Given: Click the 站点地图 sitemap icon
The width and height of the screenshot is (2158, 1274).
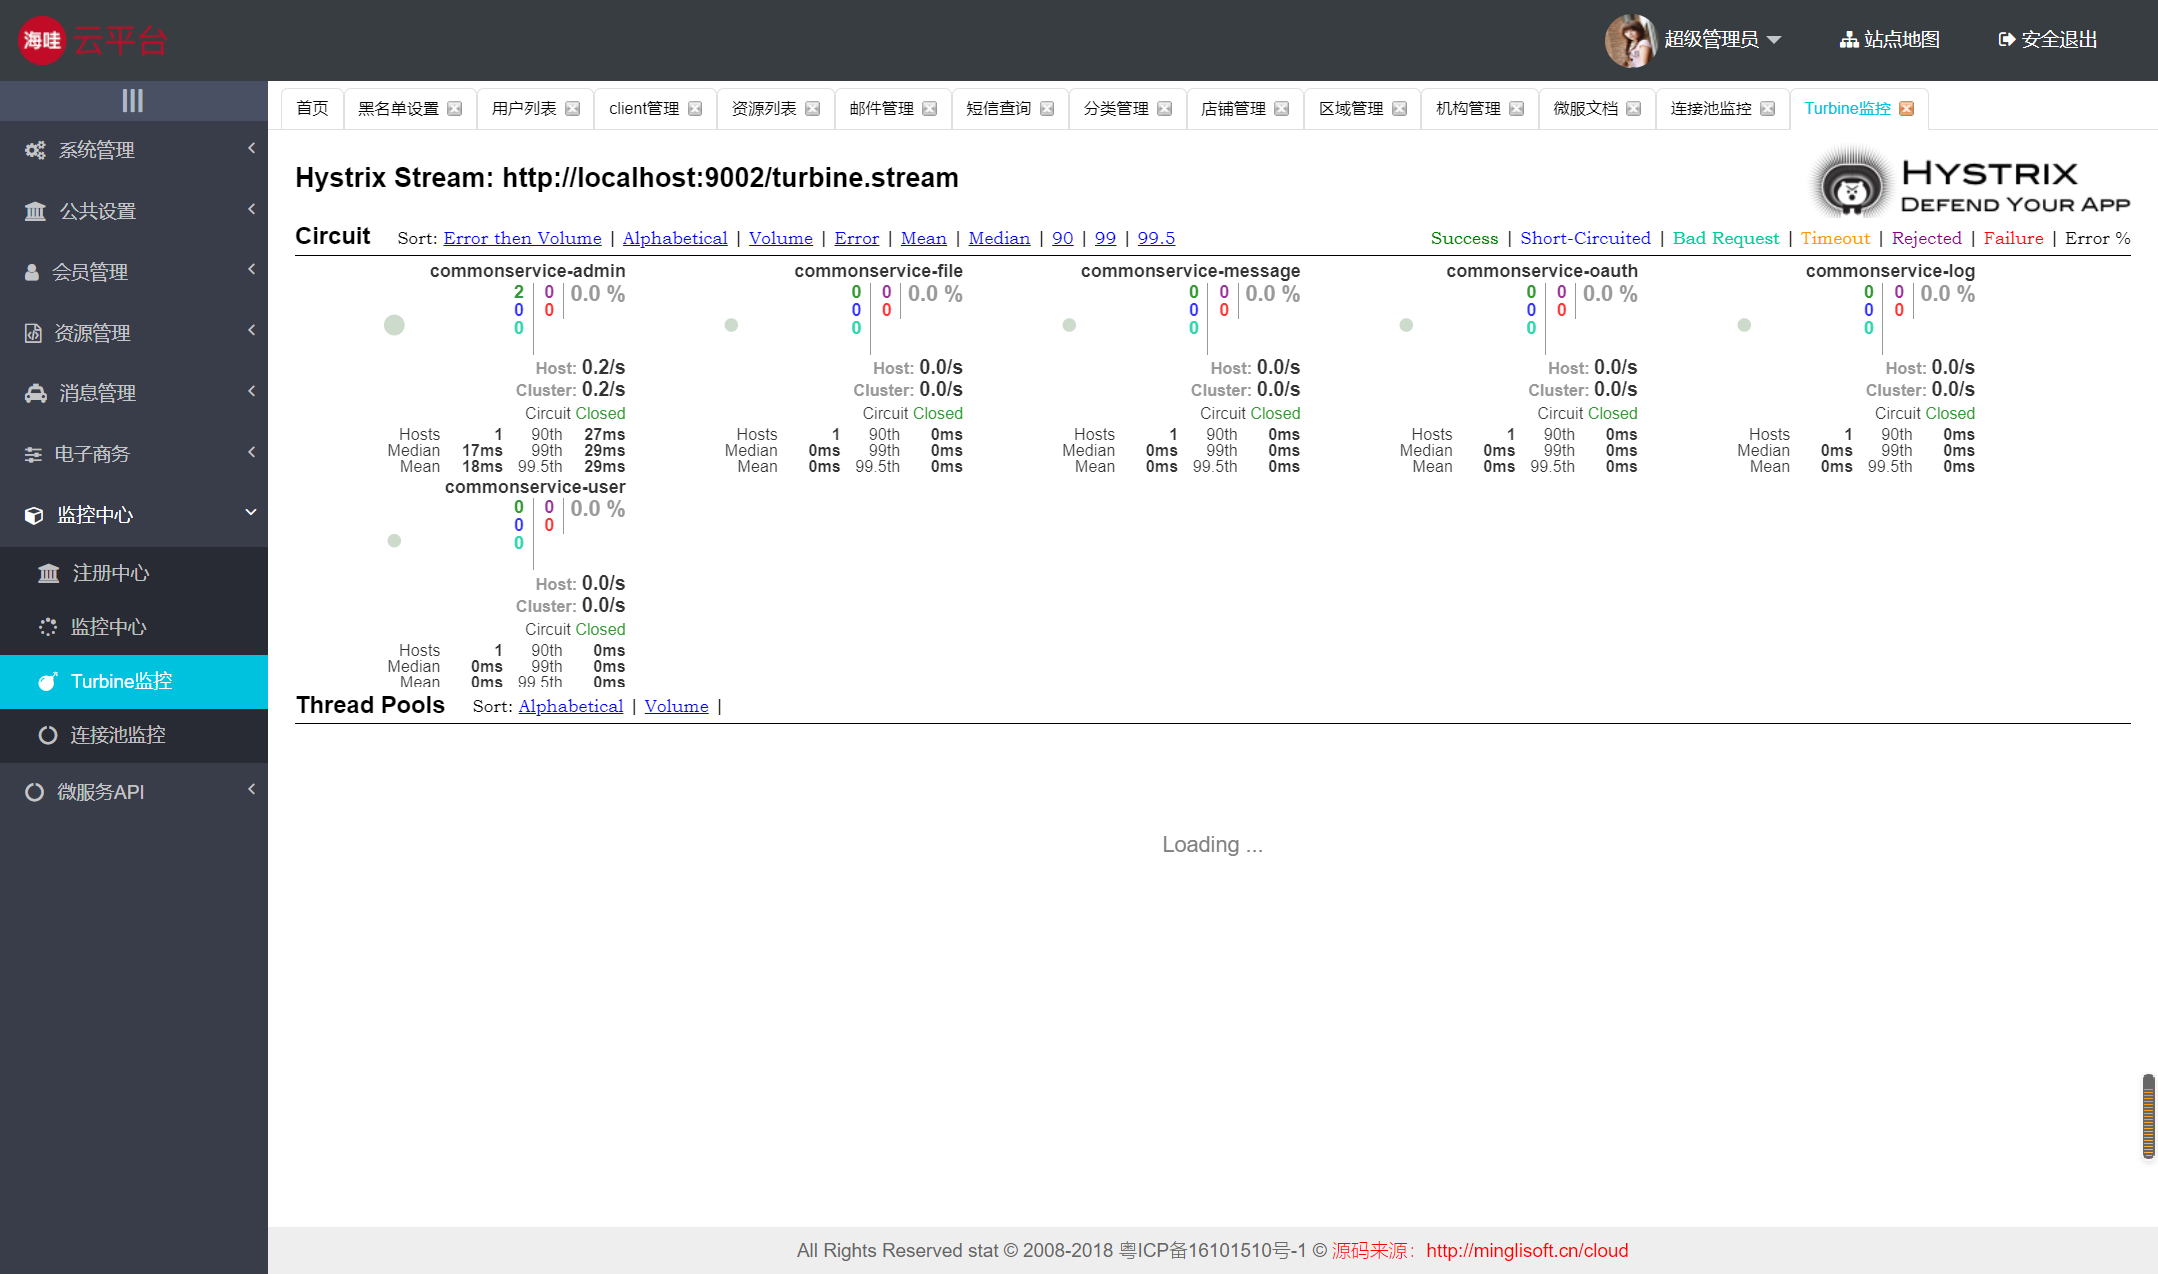Looking at the screenshot, I should coord(1848,40).
